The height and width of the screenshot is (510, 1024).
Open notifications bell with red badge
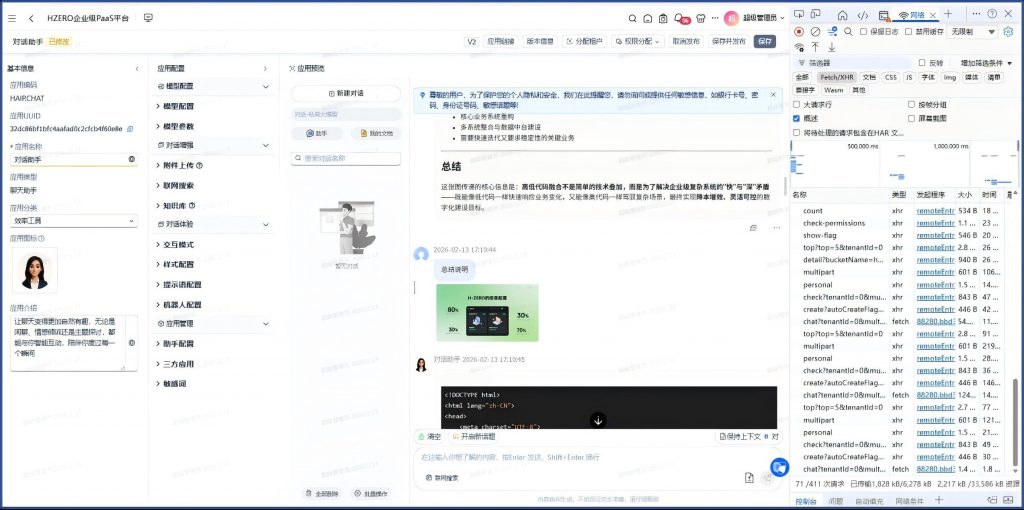[680, 18]
